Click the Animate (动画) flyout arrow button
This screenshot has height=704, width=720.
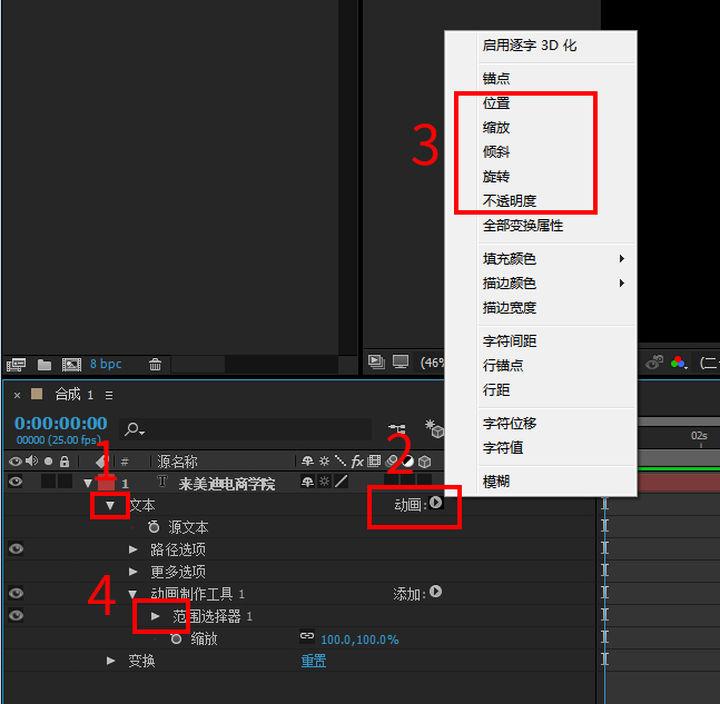pos(436,504)
